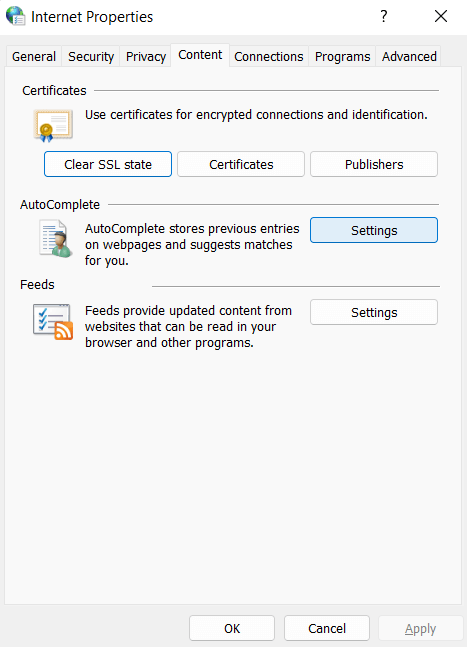This screenshot has width=467, height=647.
Task: Confirm with the OK button
Action: [x=232, y=628]
